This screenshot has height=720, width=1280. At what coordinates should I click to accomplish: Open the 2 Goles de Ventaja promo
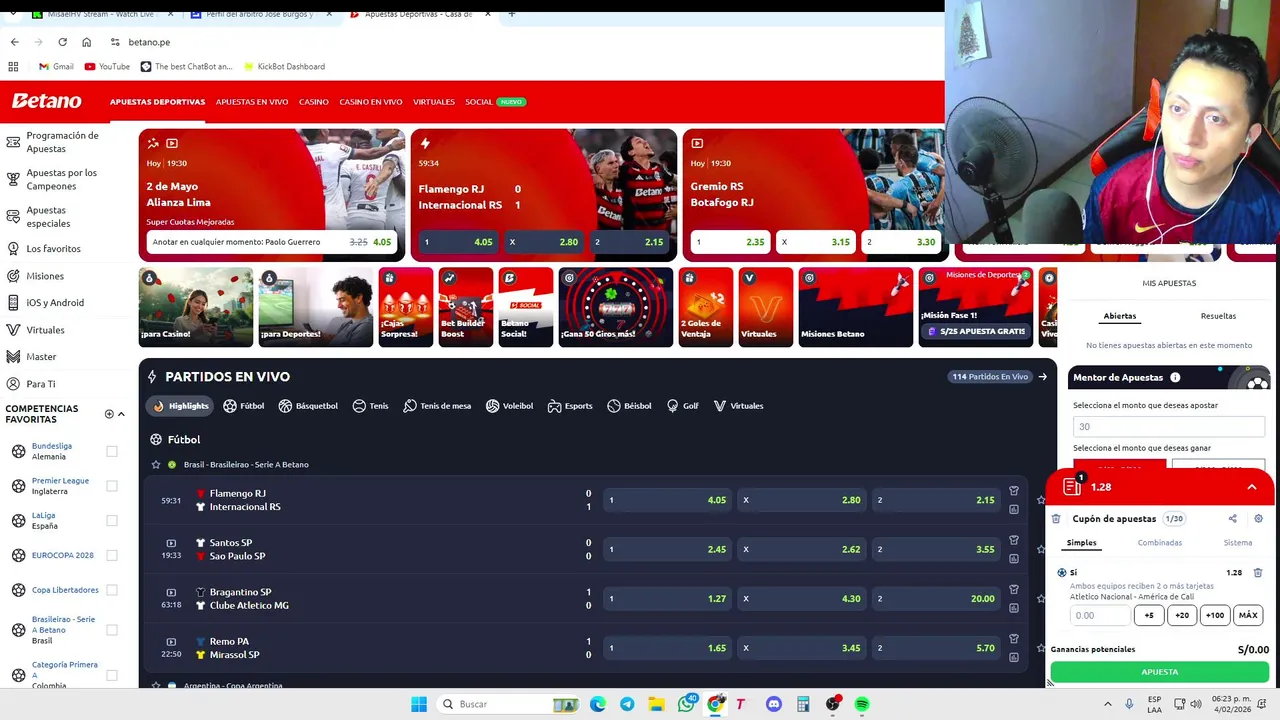pyautogui.click(x=706, y=307)
